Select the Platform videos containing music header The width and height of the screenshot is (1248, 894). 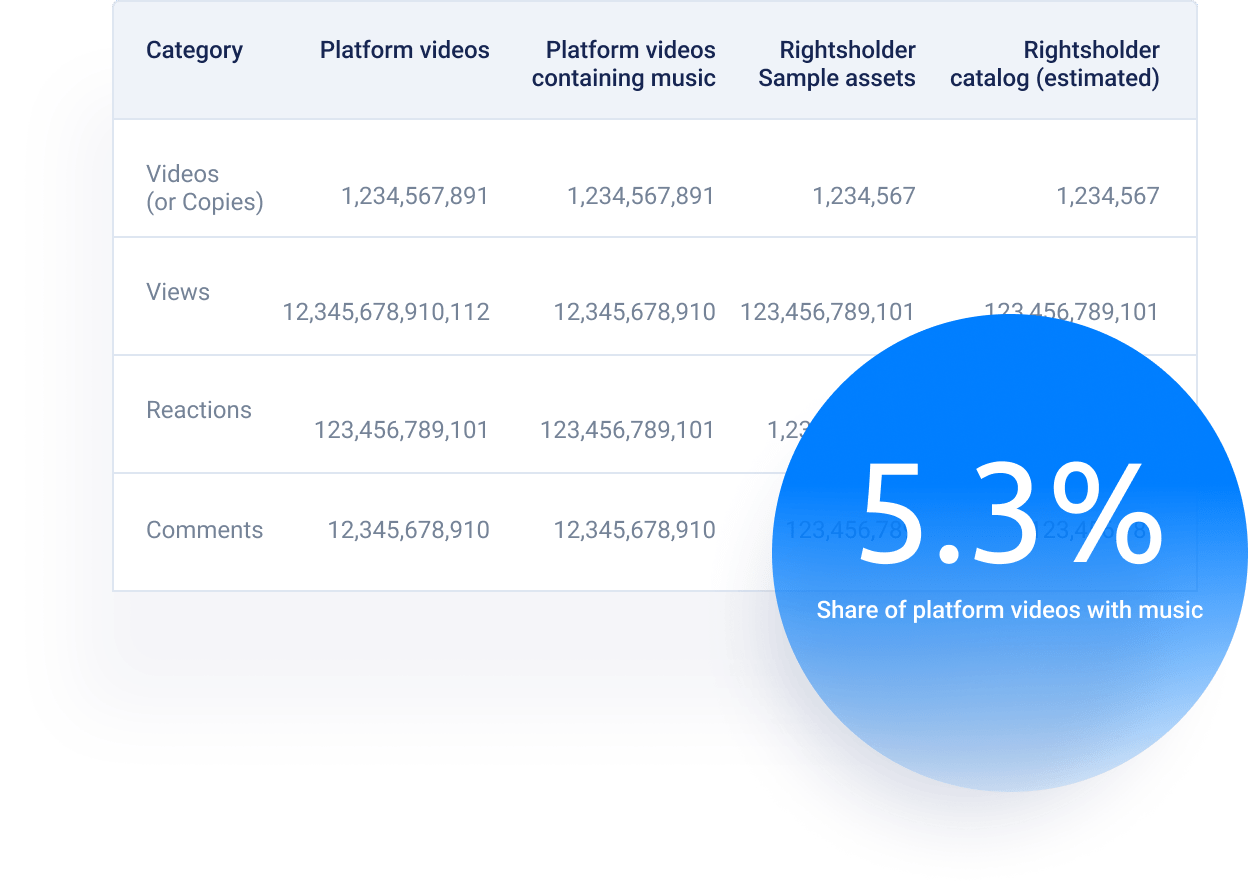pos(625,64)
